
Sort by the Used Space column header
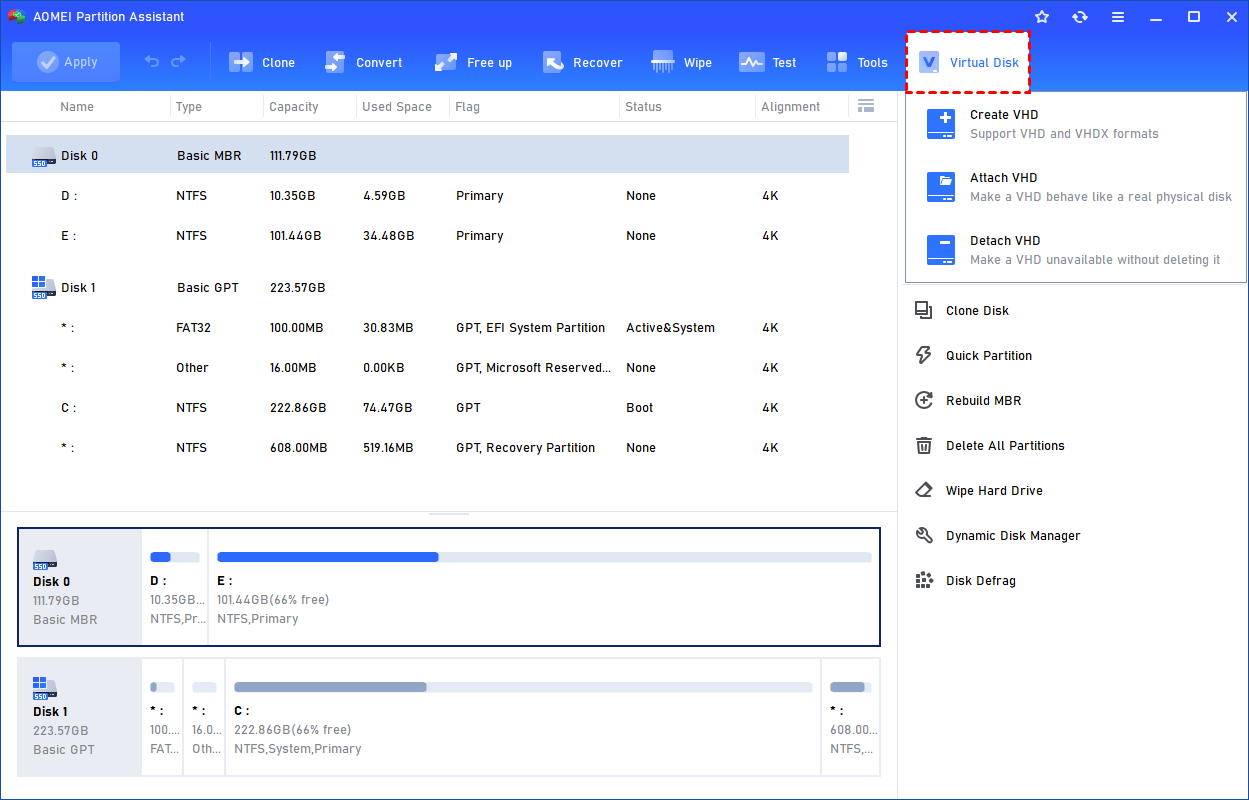pos(397,107)
